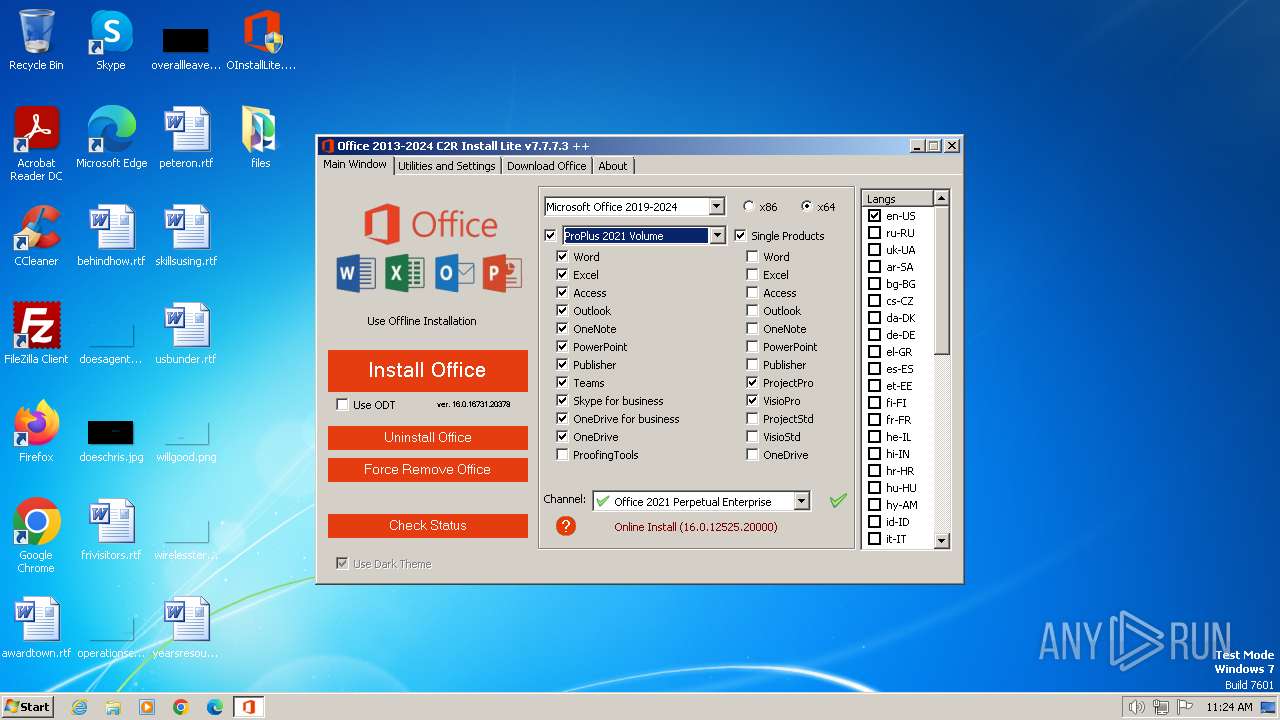
Task: Uncheck ProjectPro single product
Action: point(752,383)
